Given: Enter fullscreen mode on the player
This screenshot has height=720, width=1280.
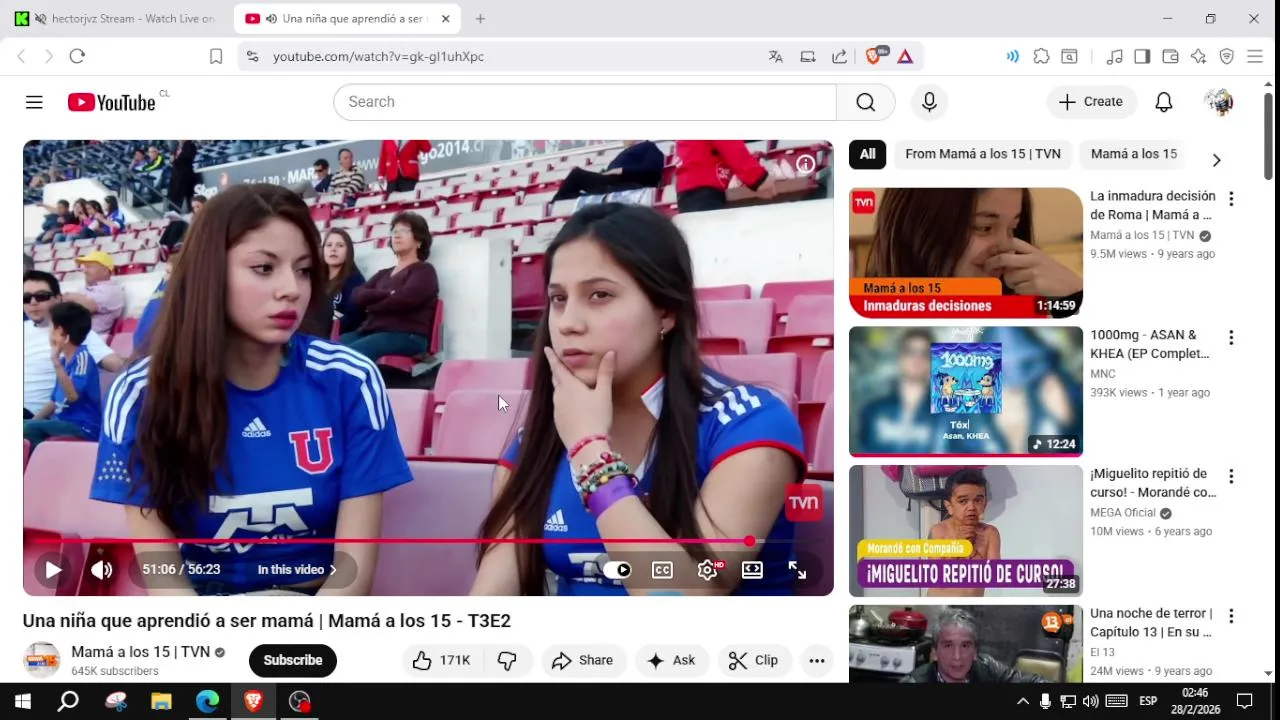Looking at the screenshot, I should click(x=797, y=570).
